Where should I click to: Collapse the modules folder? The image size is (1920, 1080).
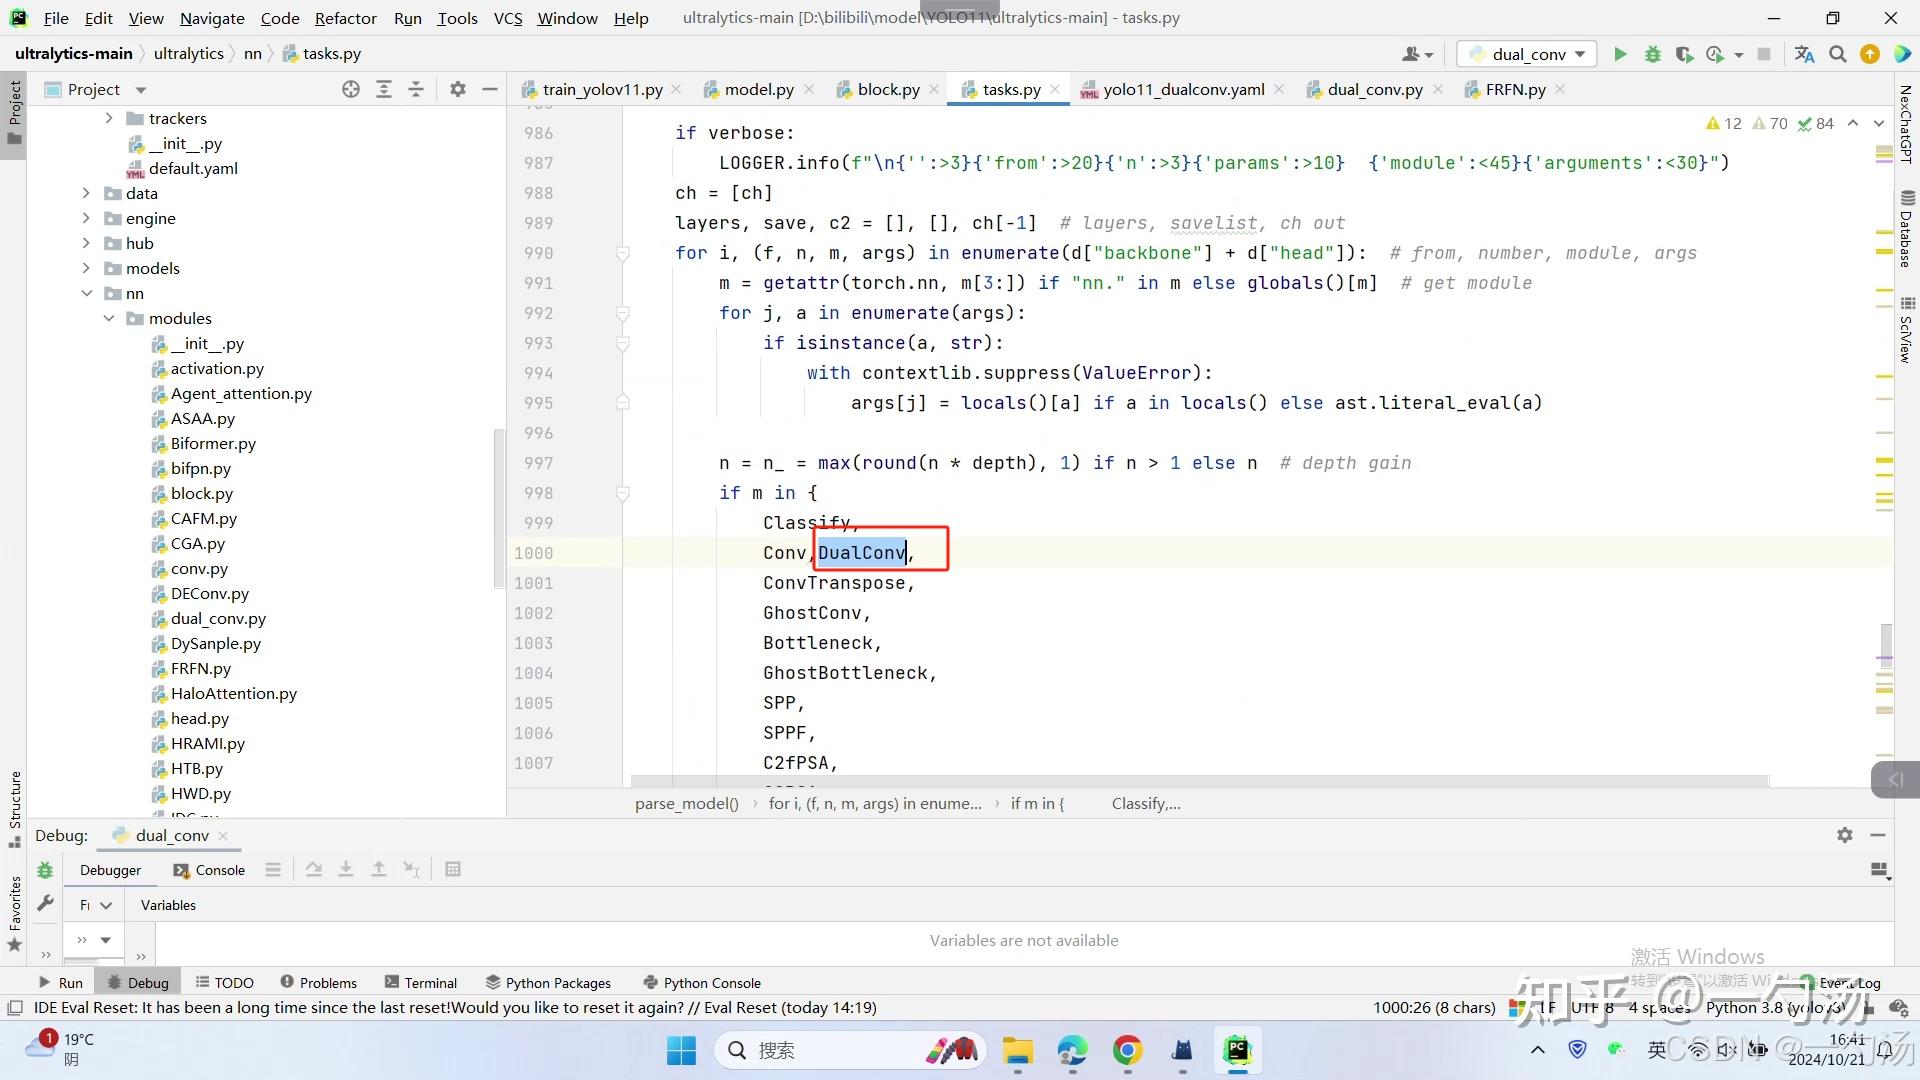(x=109, y=318)
